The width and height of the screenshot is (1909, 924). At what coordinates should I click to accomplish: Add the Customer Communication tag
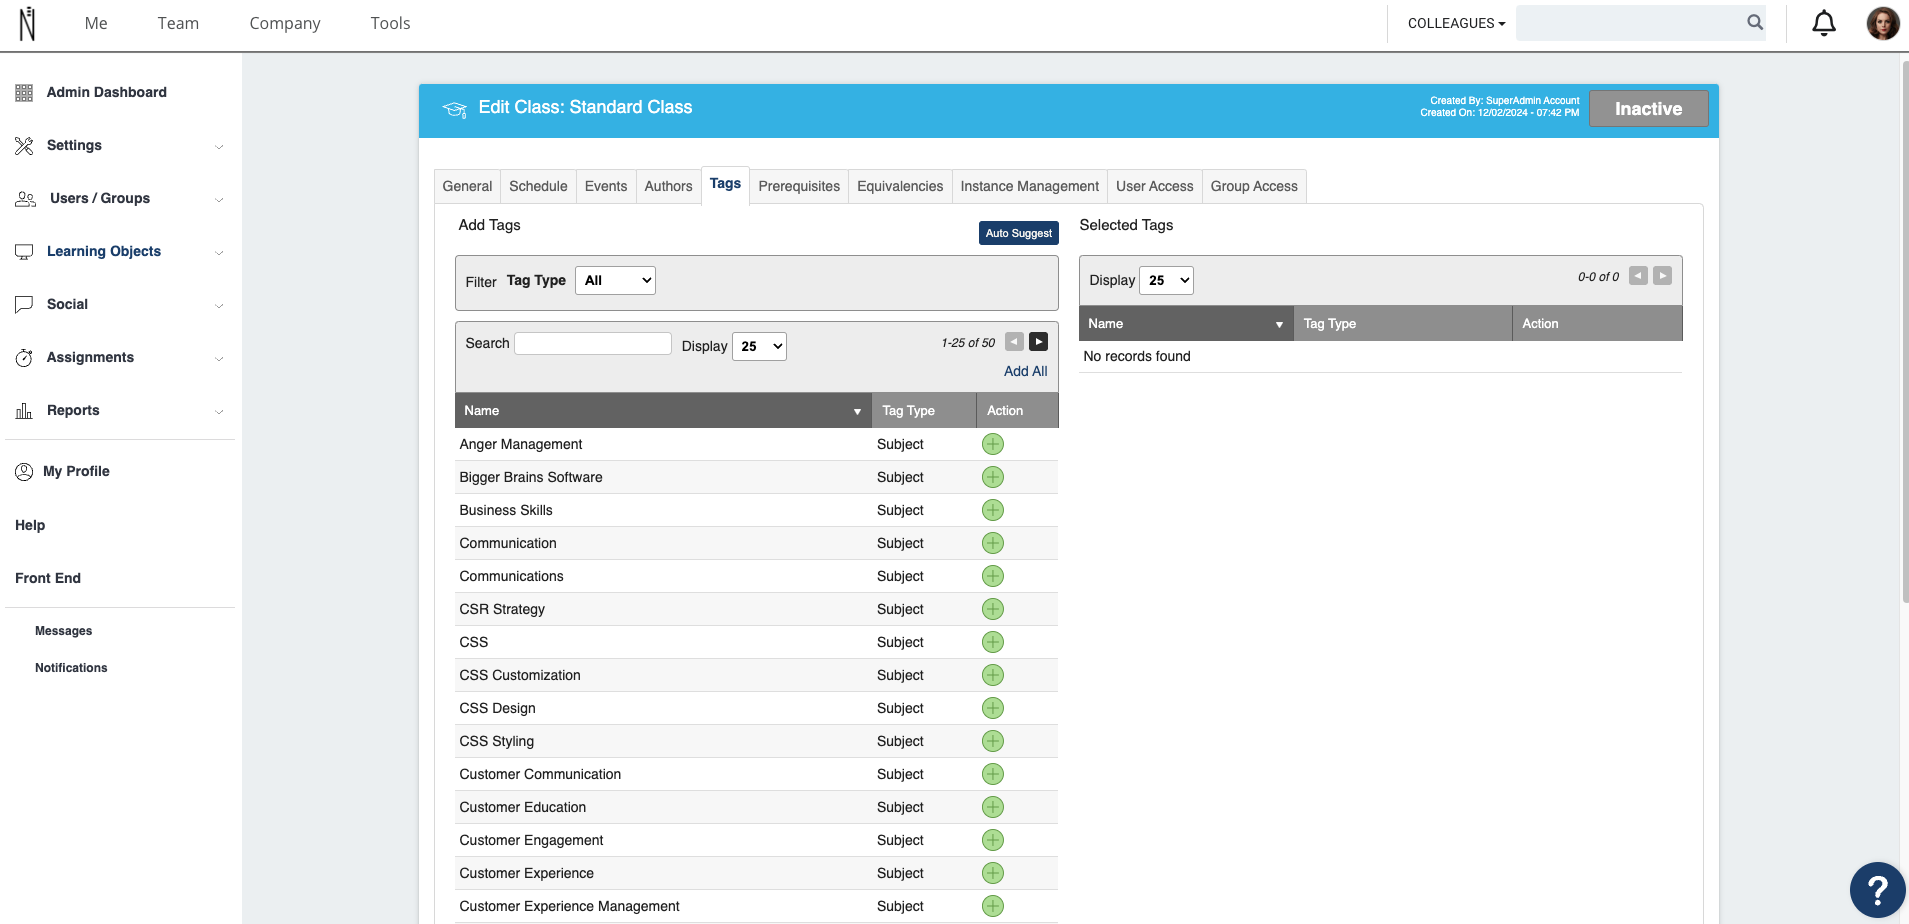point(993,774)
